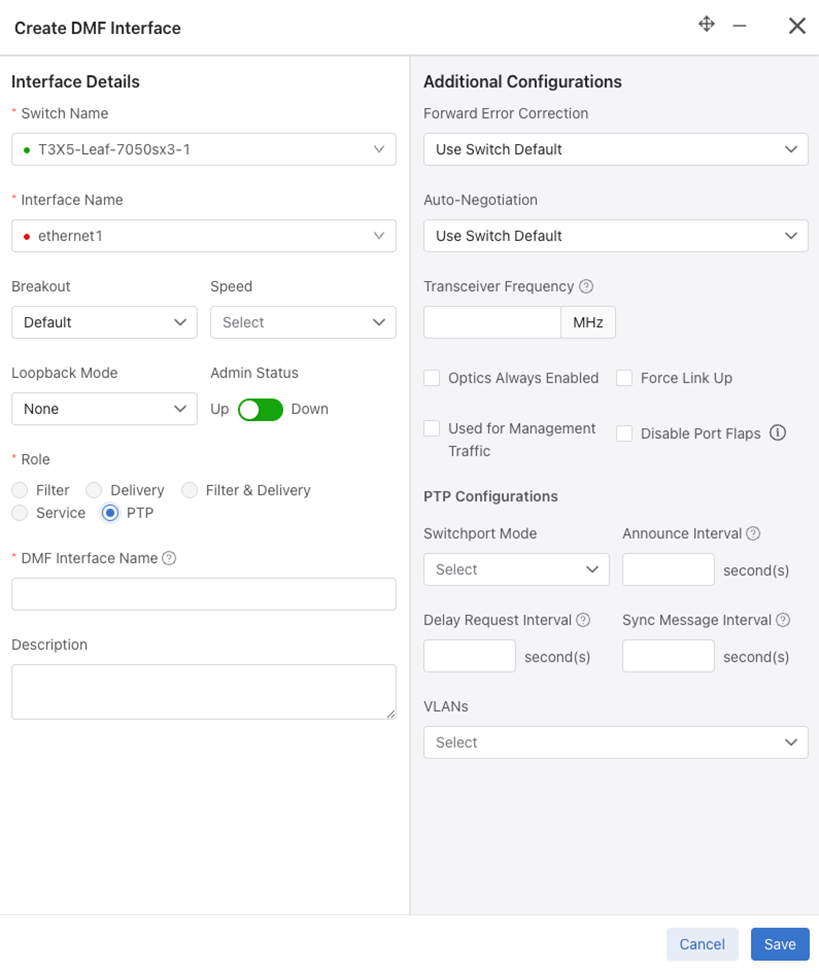Screen dimensions: 819x972
Task: Expand the VLANs select dropdown
Action: click(615, 742)
